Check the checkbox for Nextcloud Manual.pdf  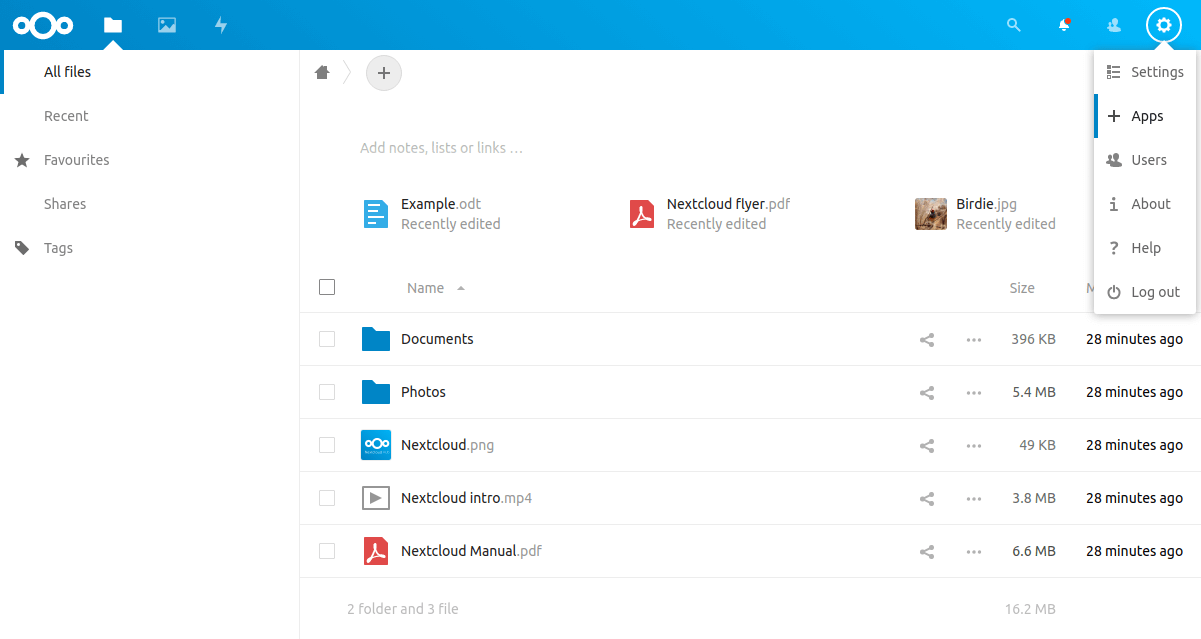click(327, 551)
